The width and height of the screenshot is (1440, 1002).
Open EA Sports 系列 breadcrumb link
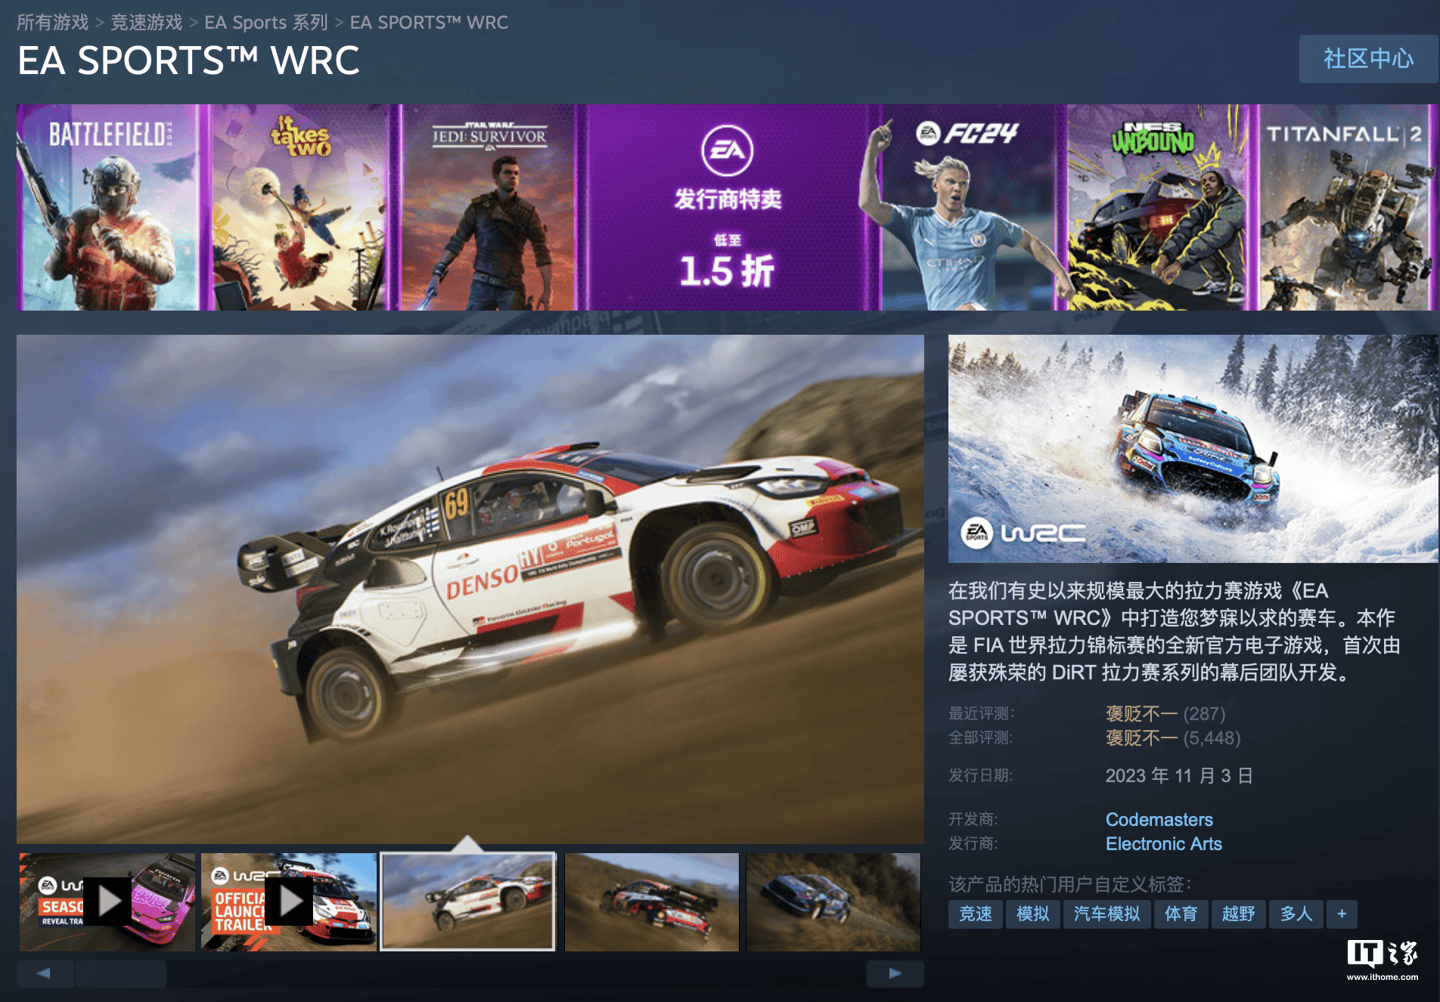click(266, 22)
